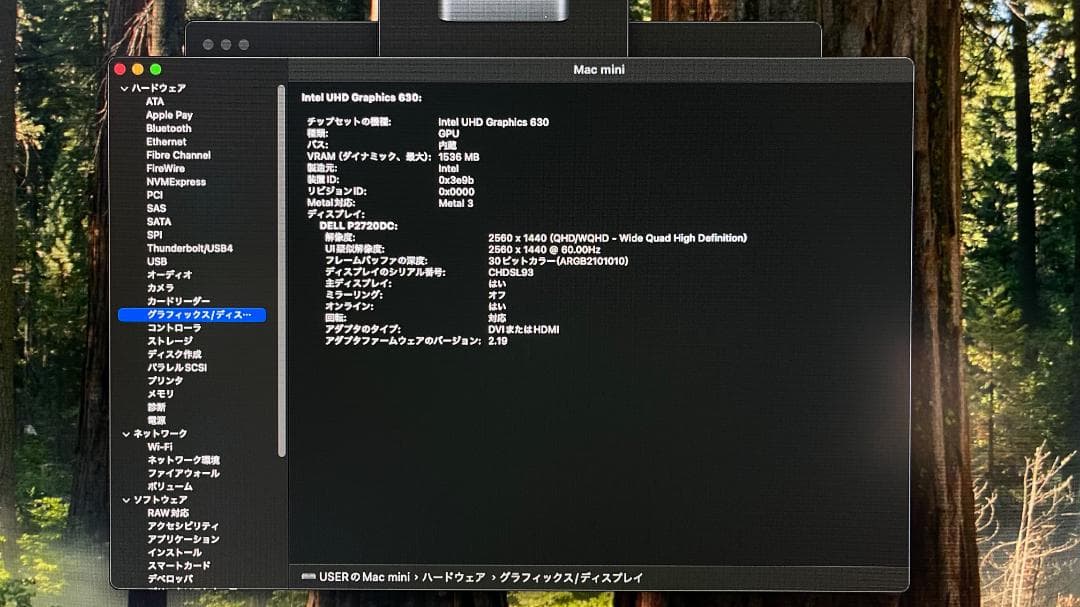Select RAW対応 in the sidebar
This screenshot has width=1080, height=607.
(168, 513)
